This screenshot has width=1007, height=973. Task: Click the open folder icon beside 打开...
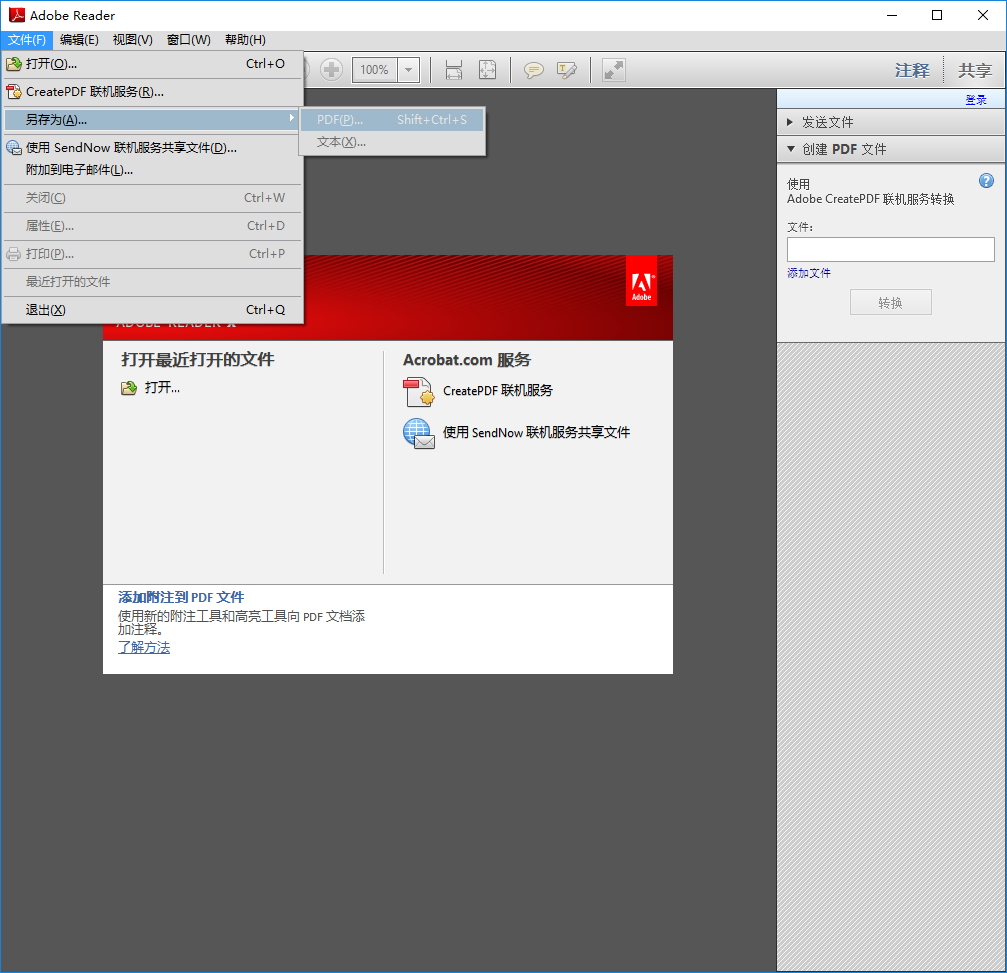[x=129, y=388]
